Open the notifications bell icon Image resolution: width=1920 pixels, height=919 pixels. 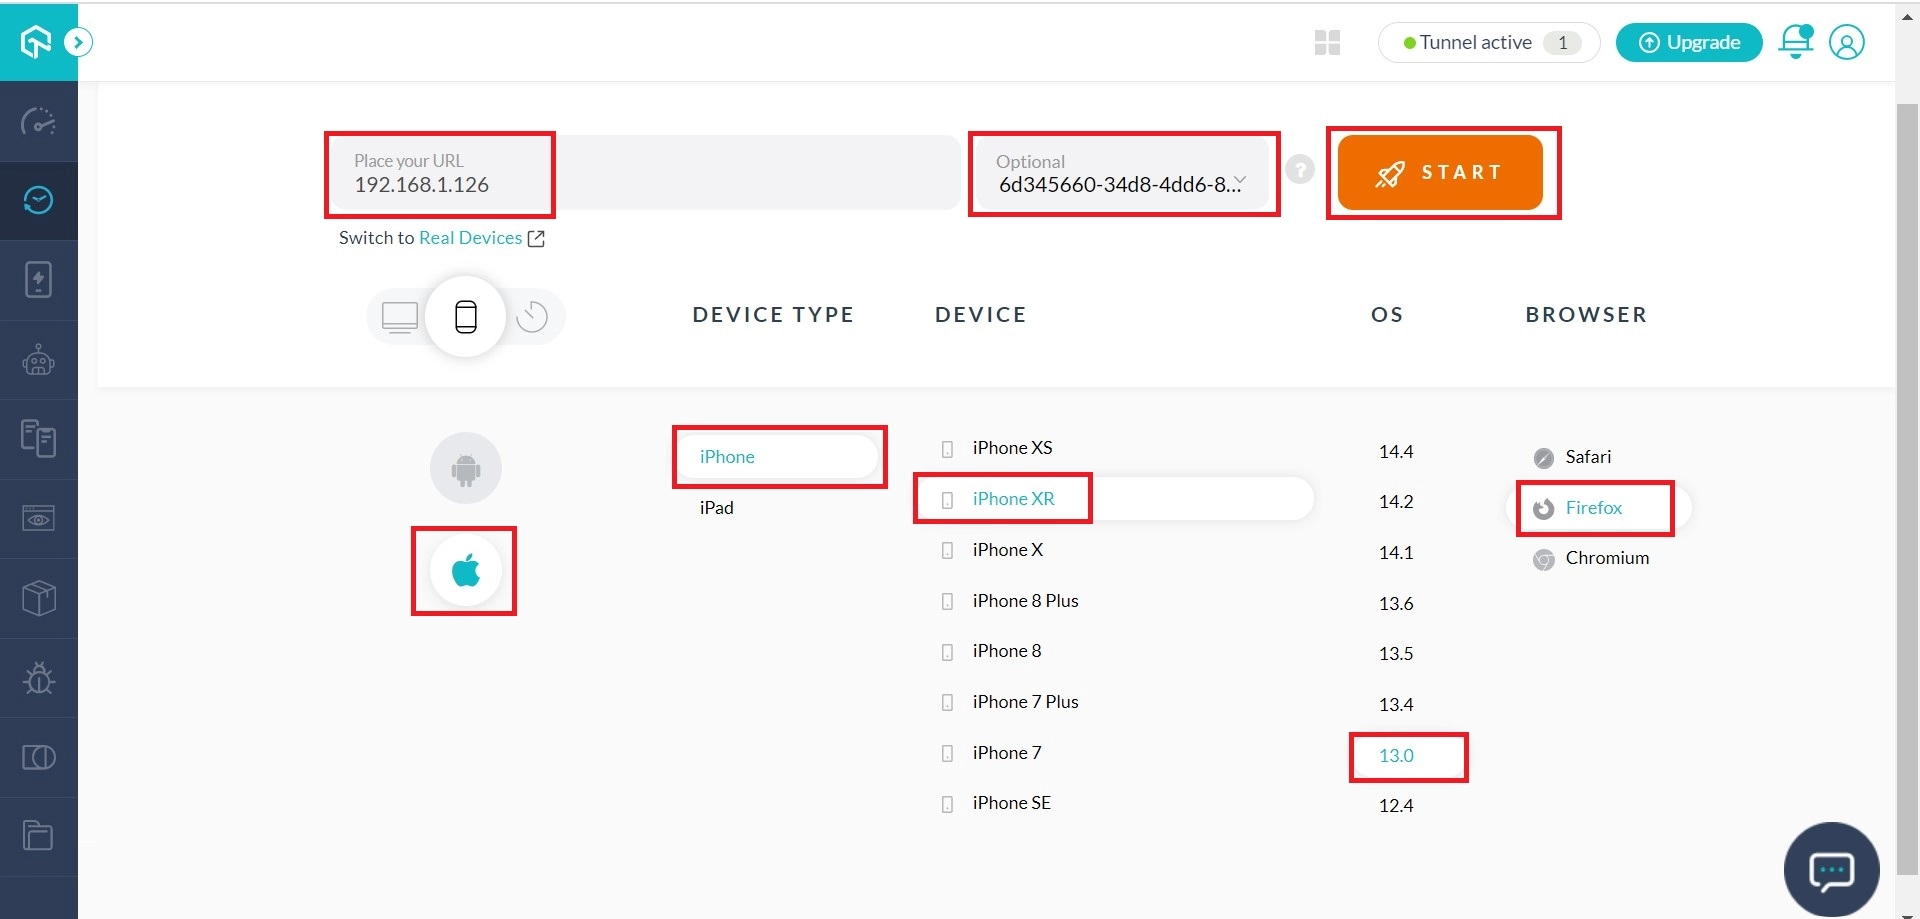click(1795, 42)
